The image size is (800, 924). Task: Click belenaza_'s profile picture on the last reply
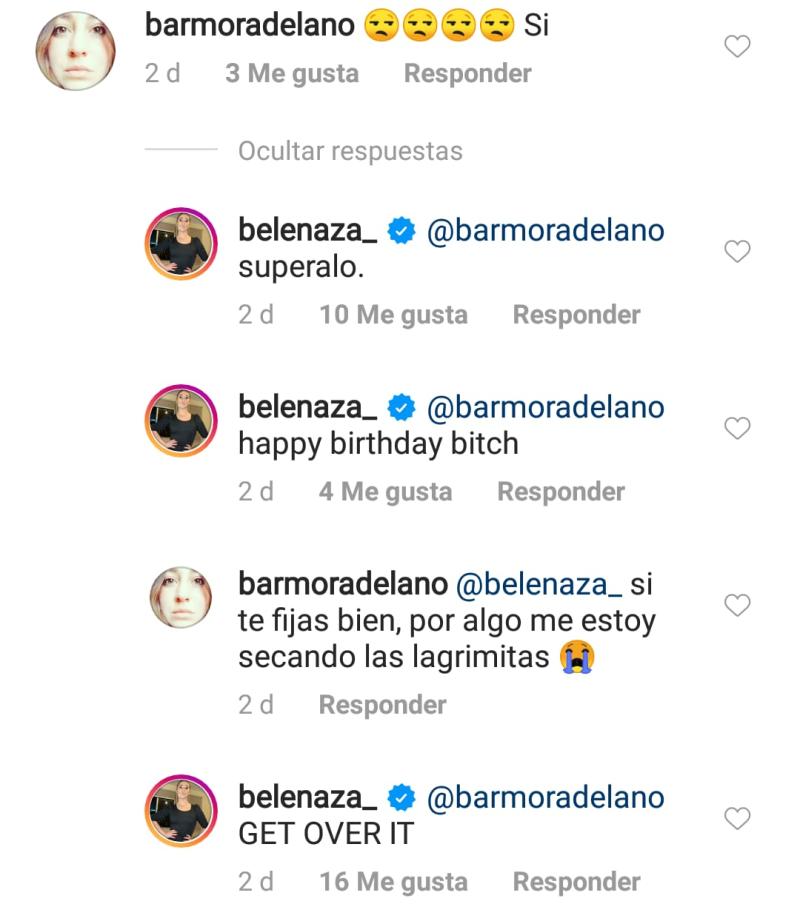[x=181, y=808]
